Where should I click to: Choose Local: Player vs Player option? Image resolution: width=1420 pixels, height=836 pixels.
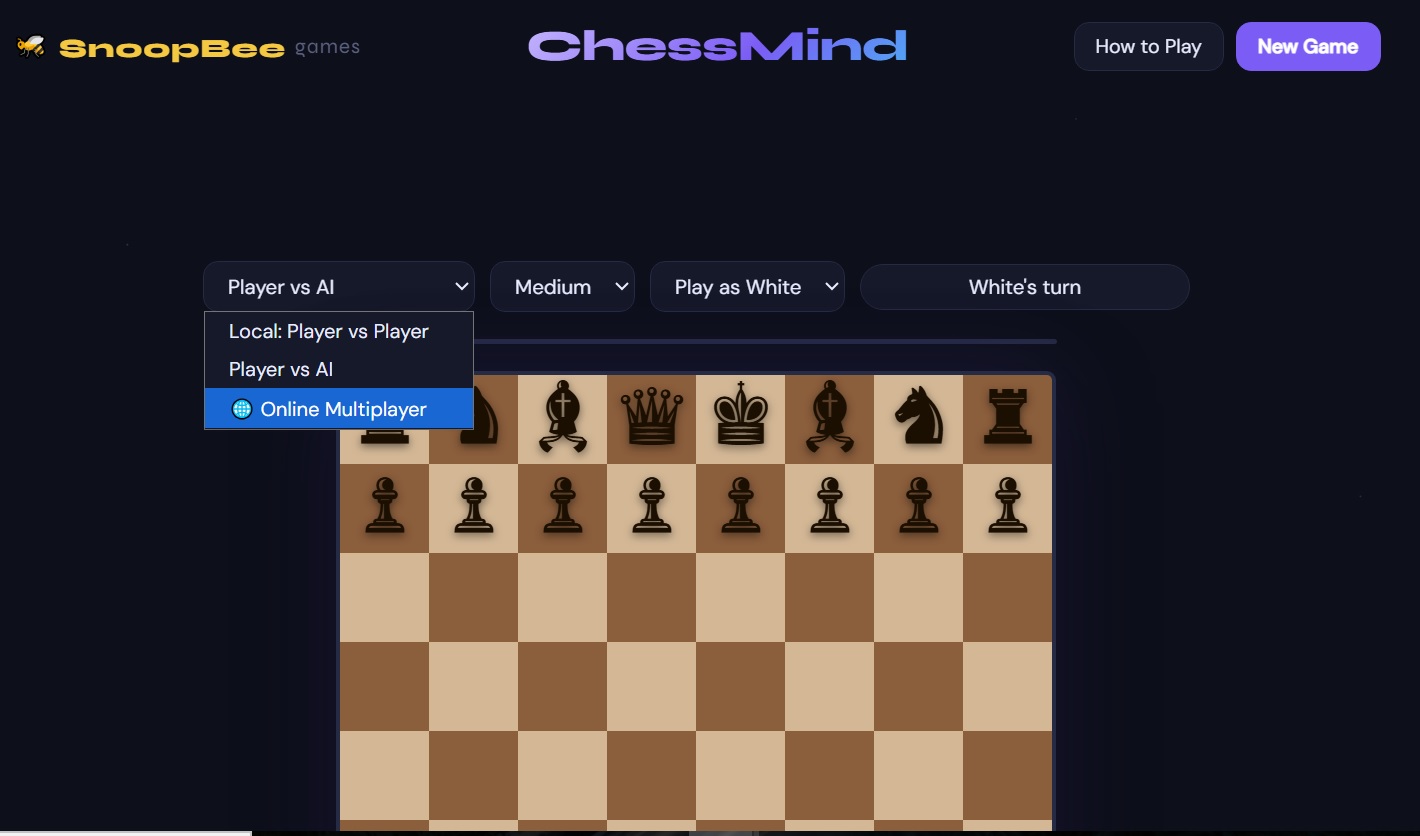[339, 331]
